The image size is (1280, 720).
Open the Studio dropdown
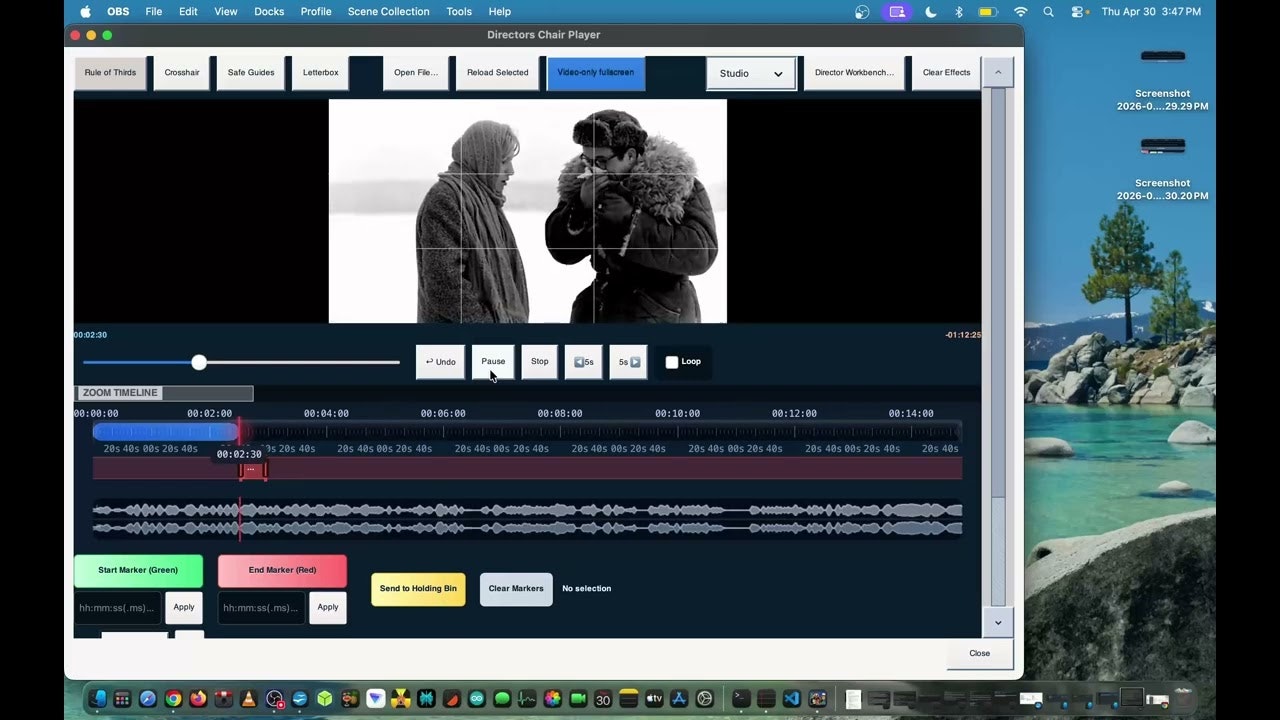pos(751,73)
